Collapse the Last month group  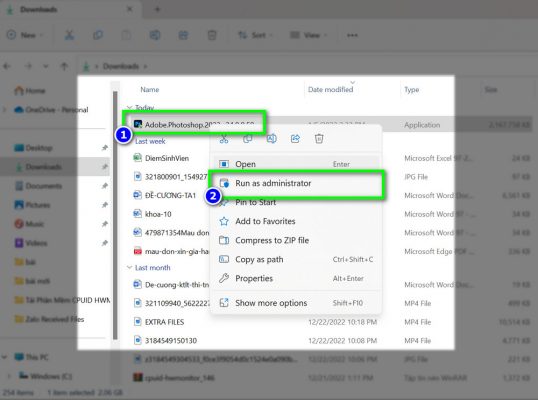[129, 268]
